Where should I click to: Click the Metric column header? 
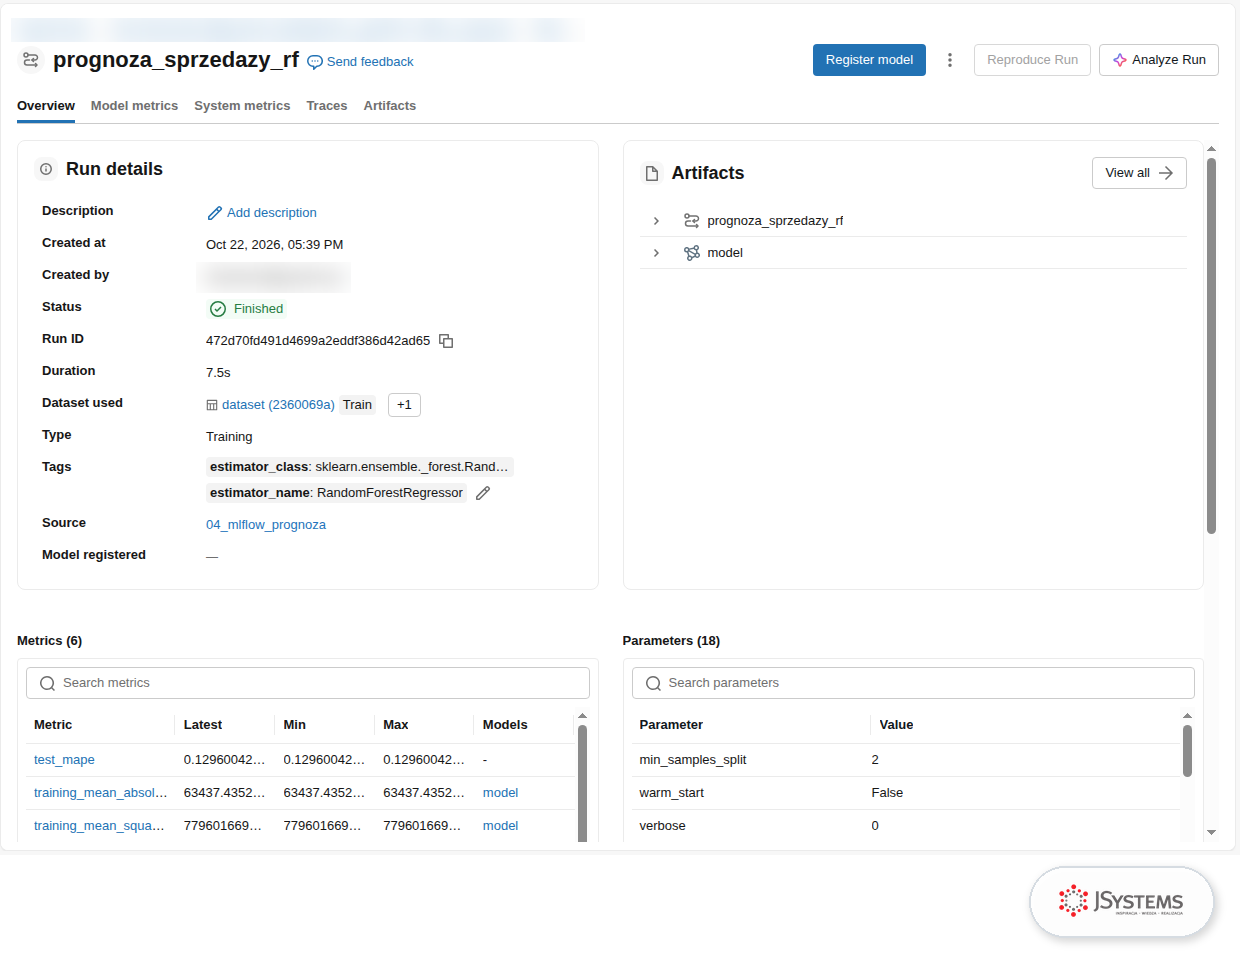[53, 725]
